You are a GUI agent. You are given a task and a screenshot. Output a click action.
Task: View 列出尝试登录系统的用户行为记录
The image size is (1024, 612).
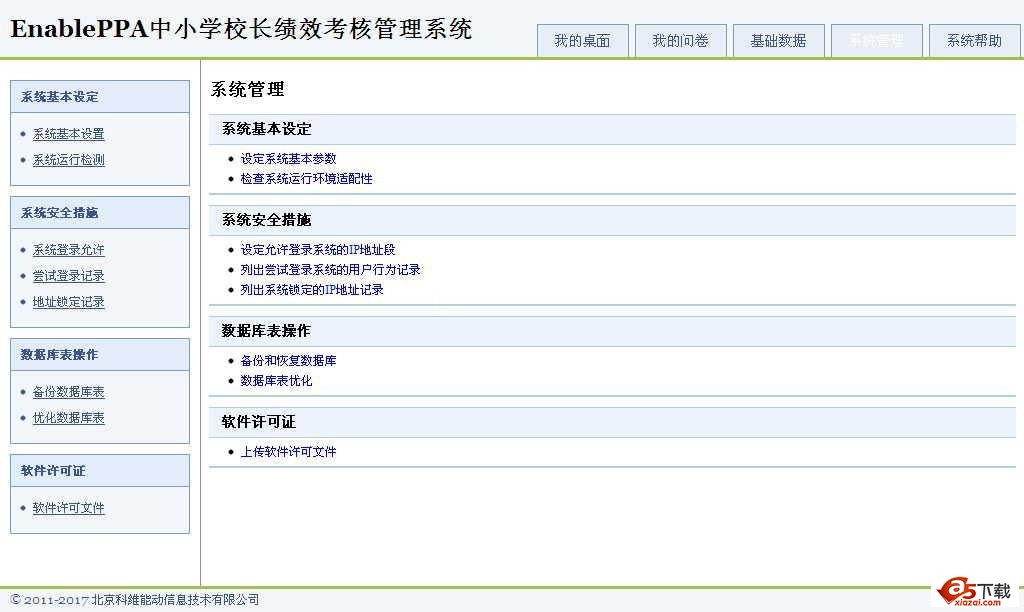330,270
